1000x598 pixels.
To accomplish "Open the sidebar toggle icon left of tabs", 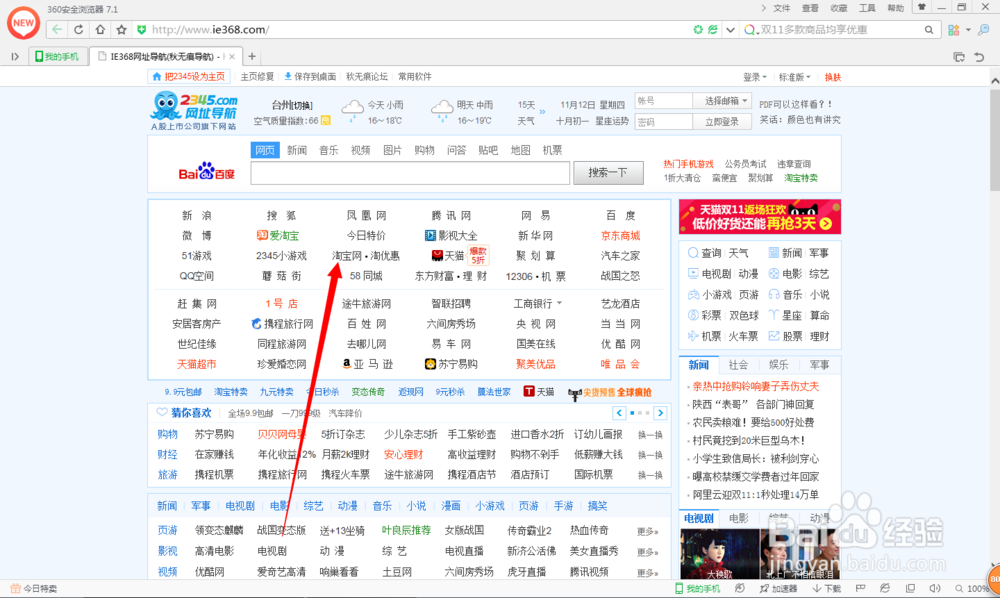I will point(15,57).
